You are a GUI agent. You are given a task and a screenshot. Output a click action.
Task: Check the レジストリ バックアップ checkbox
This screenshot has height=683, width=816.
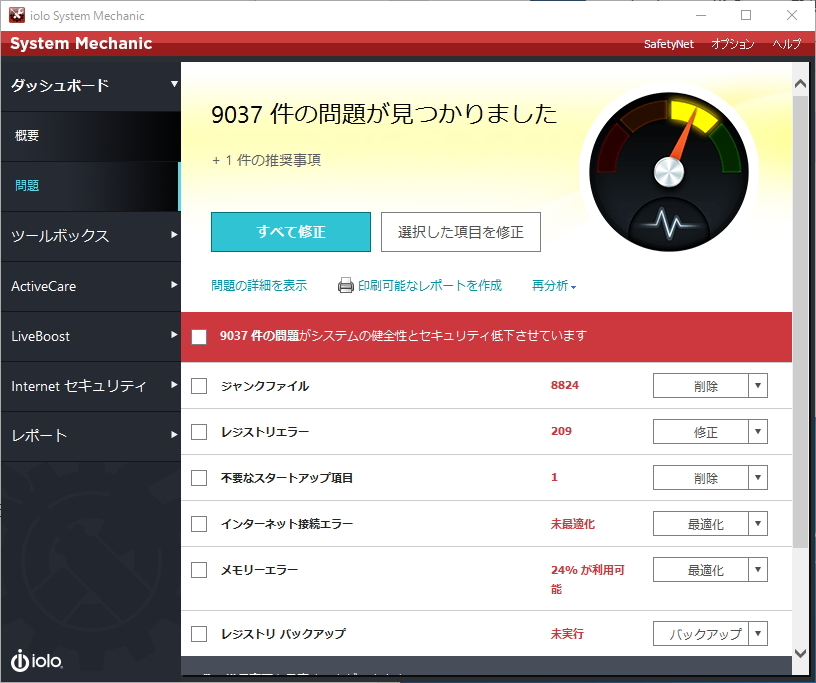pyautogui.click(x=199, y=634)
